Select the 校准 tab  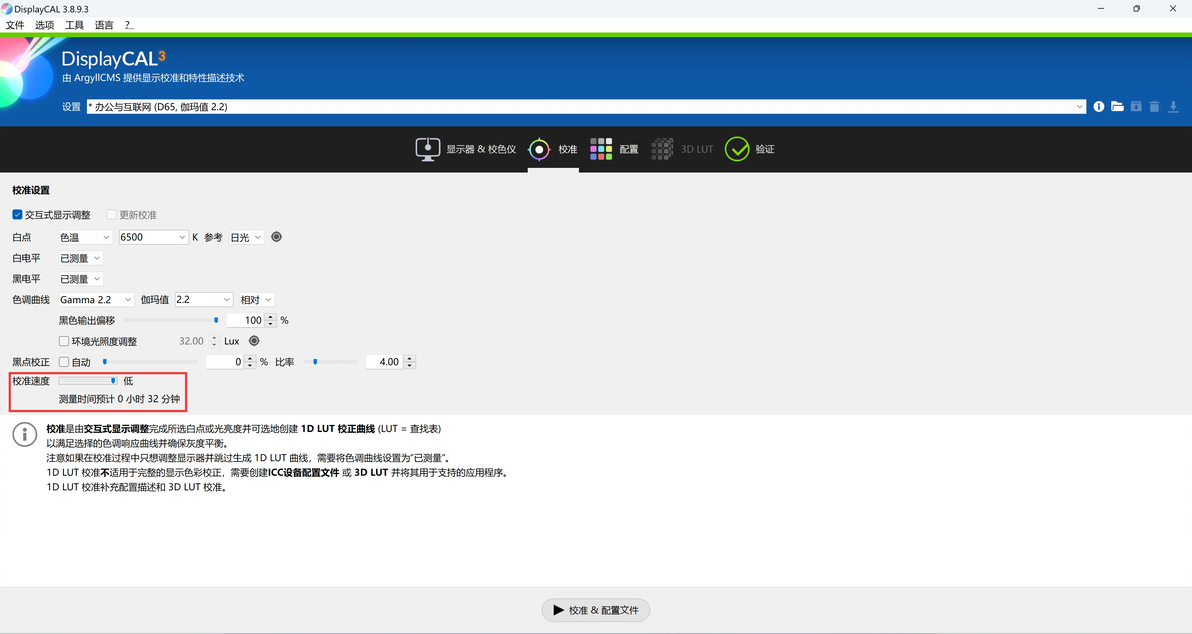(553, 149)
